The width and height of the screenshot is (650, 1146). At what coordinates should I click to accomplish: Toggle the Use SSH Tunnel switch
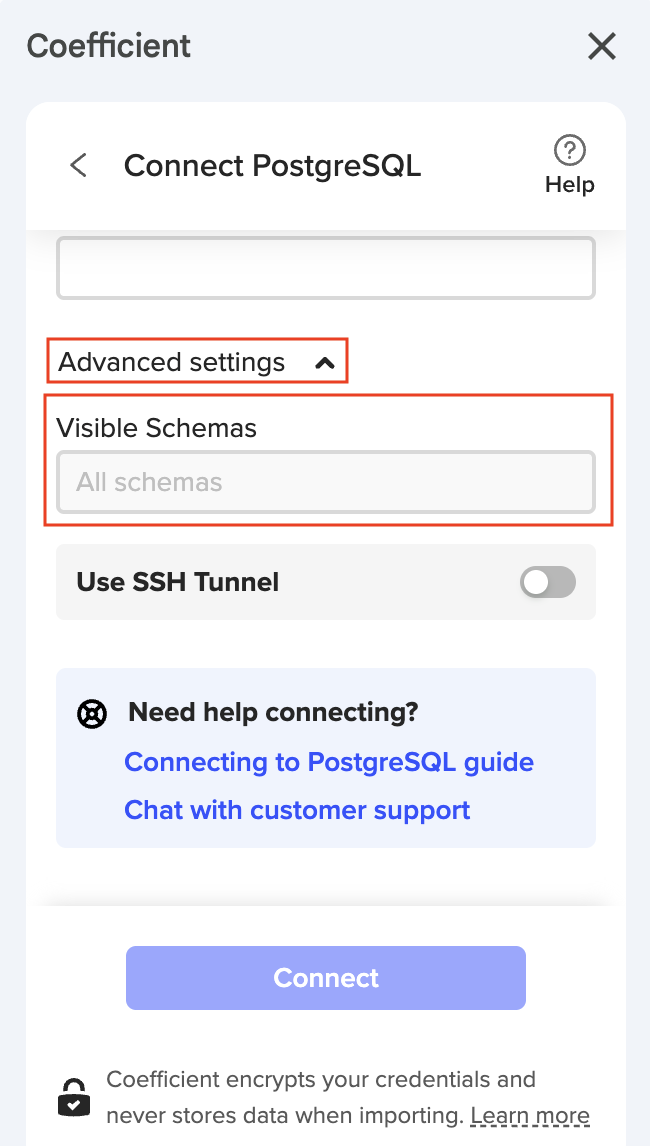547,582
